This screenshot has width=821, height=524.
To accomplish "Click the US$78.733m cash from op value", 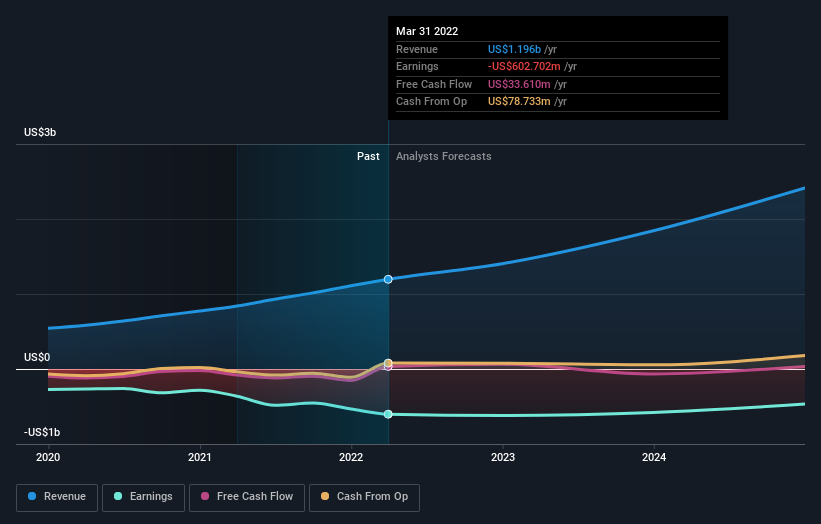I will tap(519, 102).
